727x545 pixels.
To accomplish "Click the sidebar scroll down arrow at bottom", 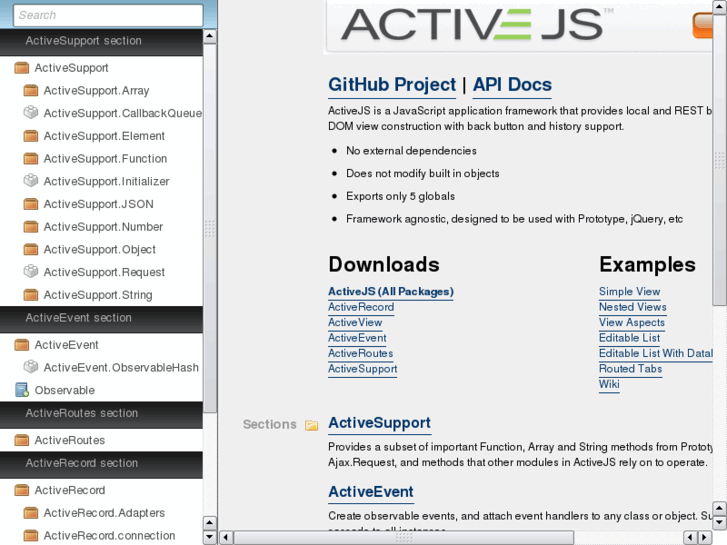I will click(x=210, y=538).
